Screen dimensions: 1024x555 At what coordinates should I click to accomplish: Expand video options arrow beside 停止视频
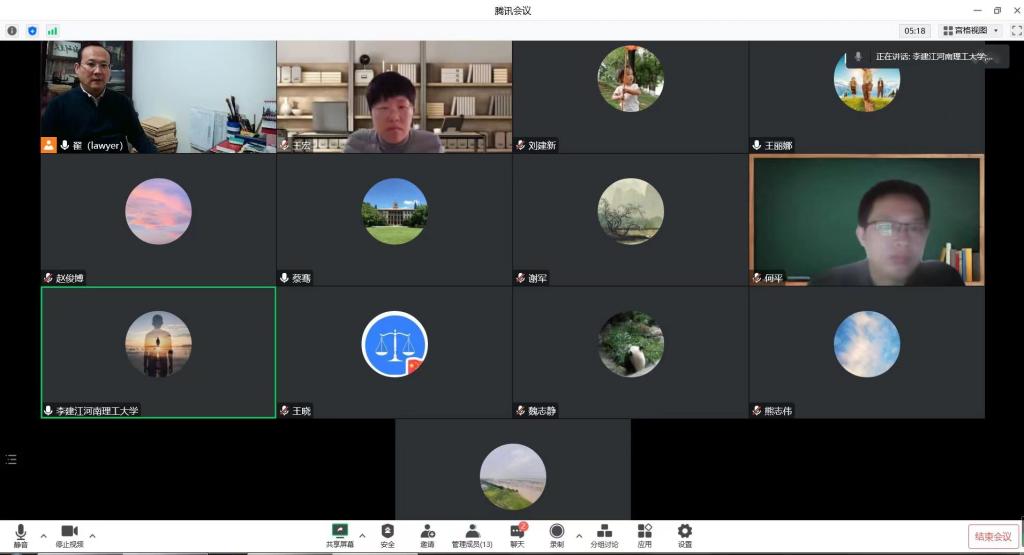[x=93, y=535]
